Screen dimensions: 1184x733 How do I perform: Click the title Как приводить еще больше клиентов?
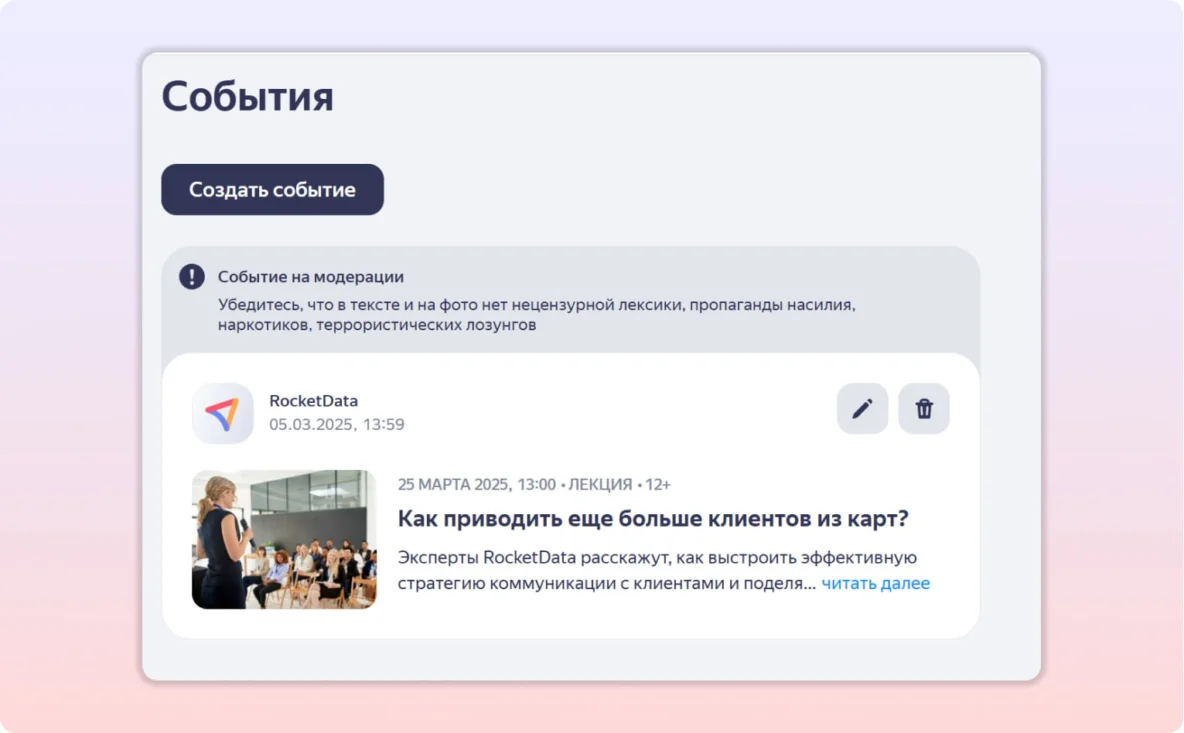click(652, 519)
